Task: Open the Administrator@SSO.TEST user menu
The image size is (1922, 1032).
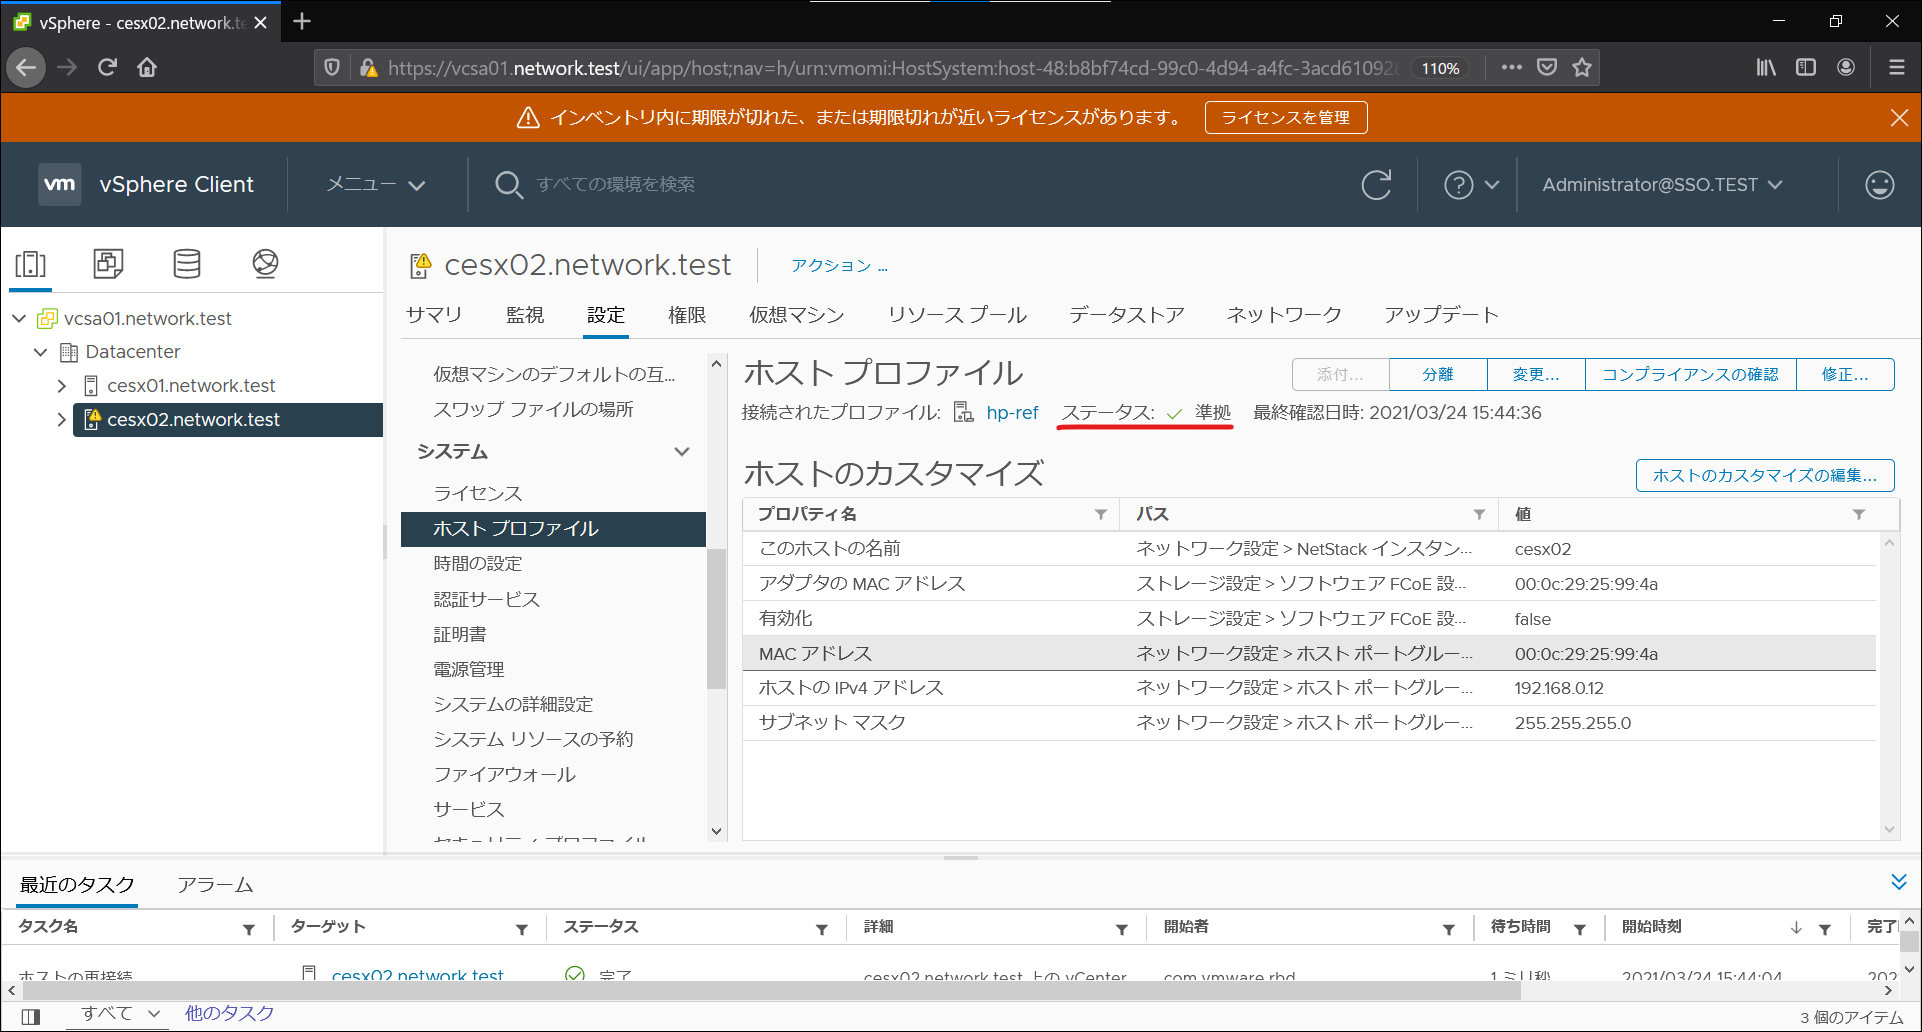Action: pyautogui.click(x=1662, y=185)
